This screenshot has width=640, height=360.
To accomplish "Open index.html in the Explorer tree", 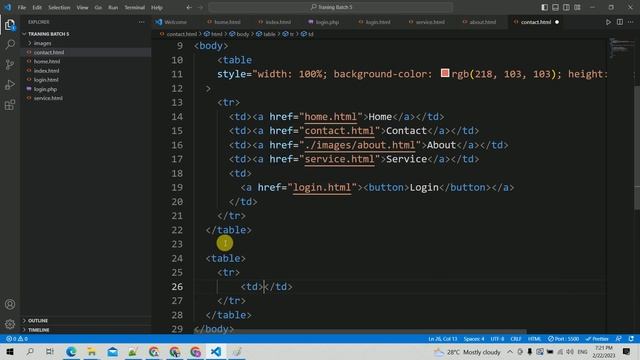I will pos(47,71).
